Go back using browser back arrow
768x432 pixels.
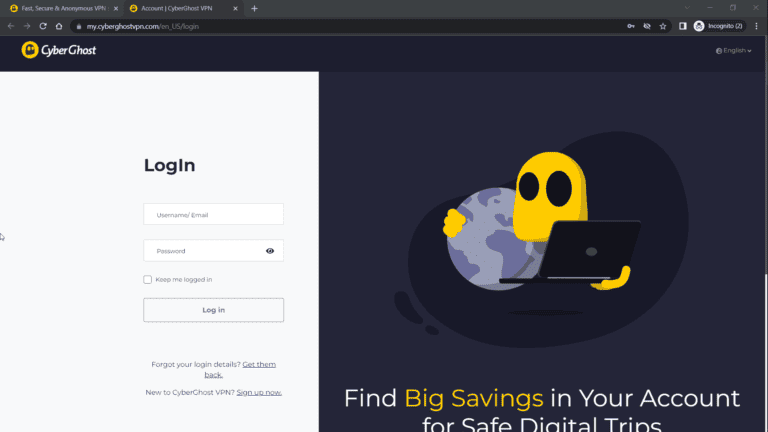pos(11,26)
